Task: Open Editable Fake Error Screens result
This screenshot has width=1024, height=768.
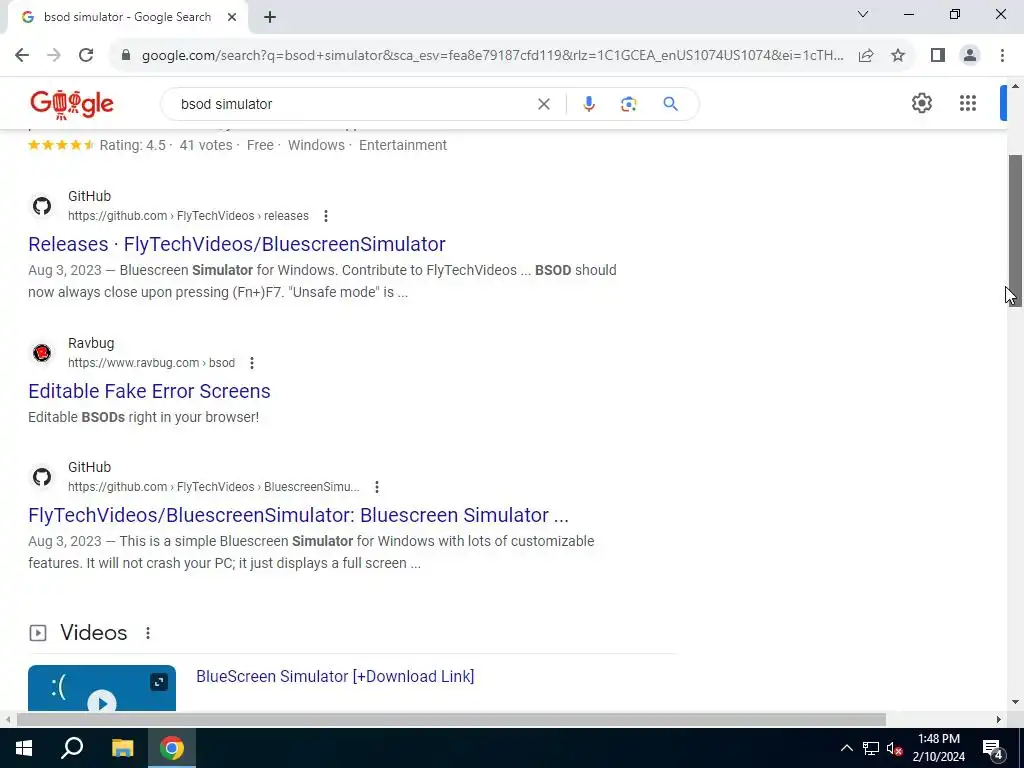Action: pyautogui.click(x=149, y=391)
